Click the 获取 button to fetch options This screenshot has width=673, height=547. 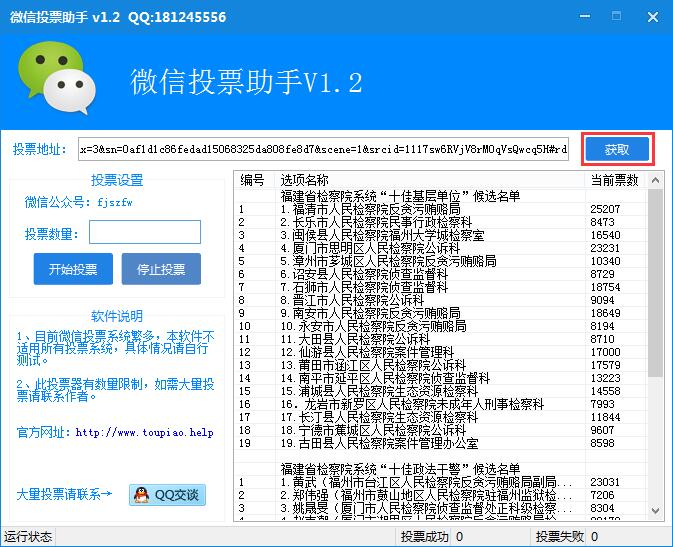[617, 150]
